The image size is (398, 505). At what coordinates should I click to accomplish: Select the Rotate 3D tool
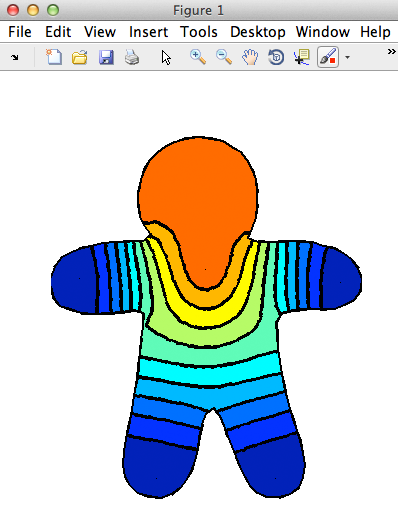[276, 57]
